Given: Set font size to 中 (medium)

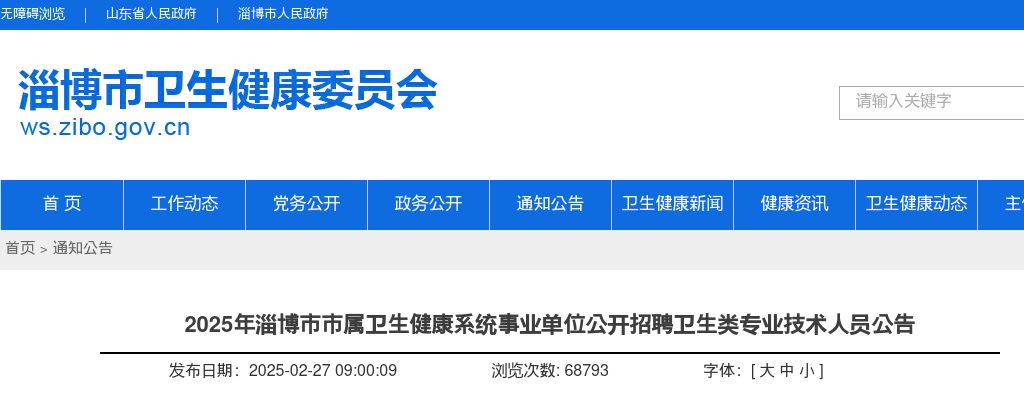Looking at the screenshot, I should 787,371.
